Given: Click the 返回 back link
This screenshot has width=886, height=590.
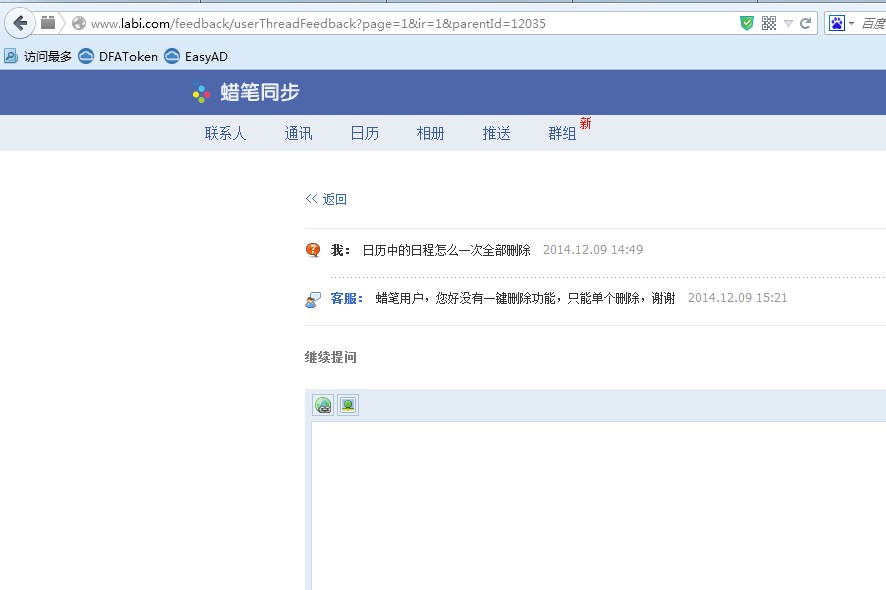Looking at the screenshot, I should [x=326, y=199].
